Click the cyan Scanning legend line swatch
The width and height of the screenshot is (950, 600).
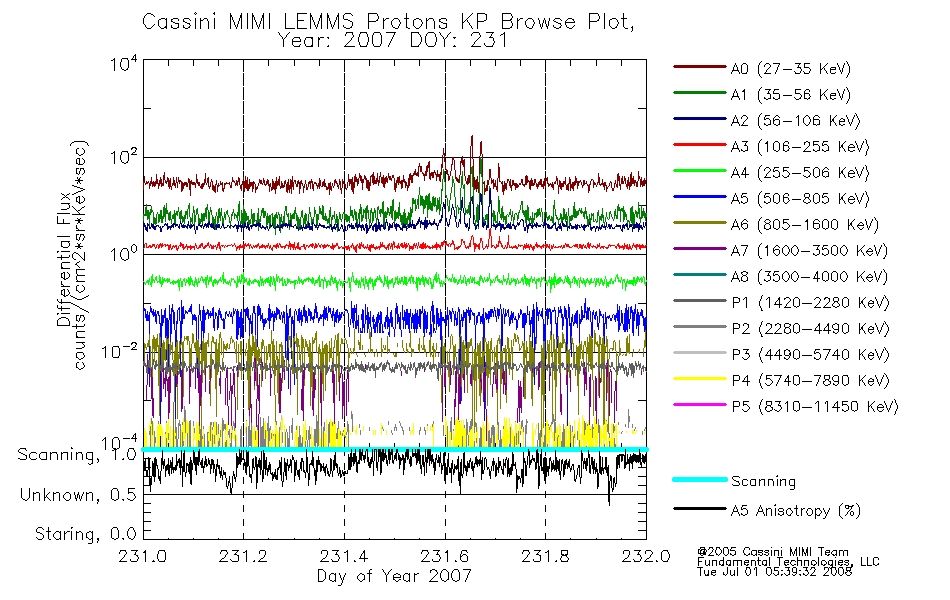coord(699,479)
